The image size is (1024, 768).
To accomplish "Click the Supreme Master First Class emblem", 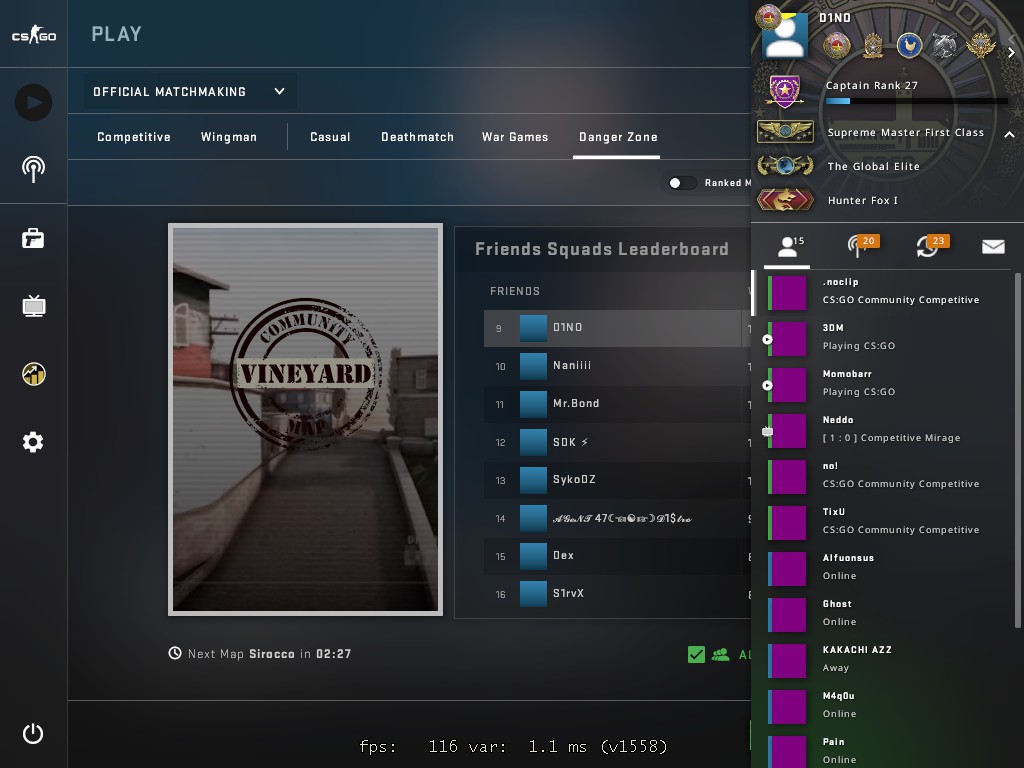I will tap(785, 132).
